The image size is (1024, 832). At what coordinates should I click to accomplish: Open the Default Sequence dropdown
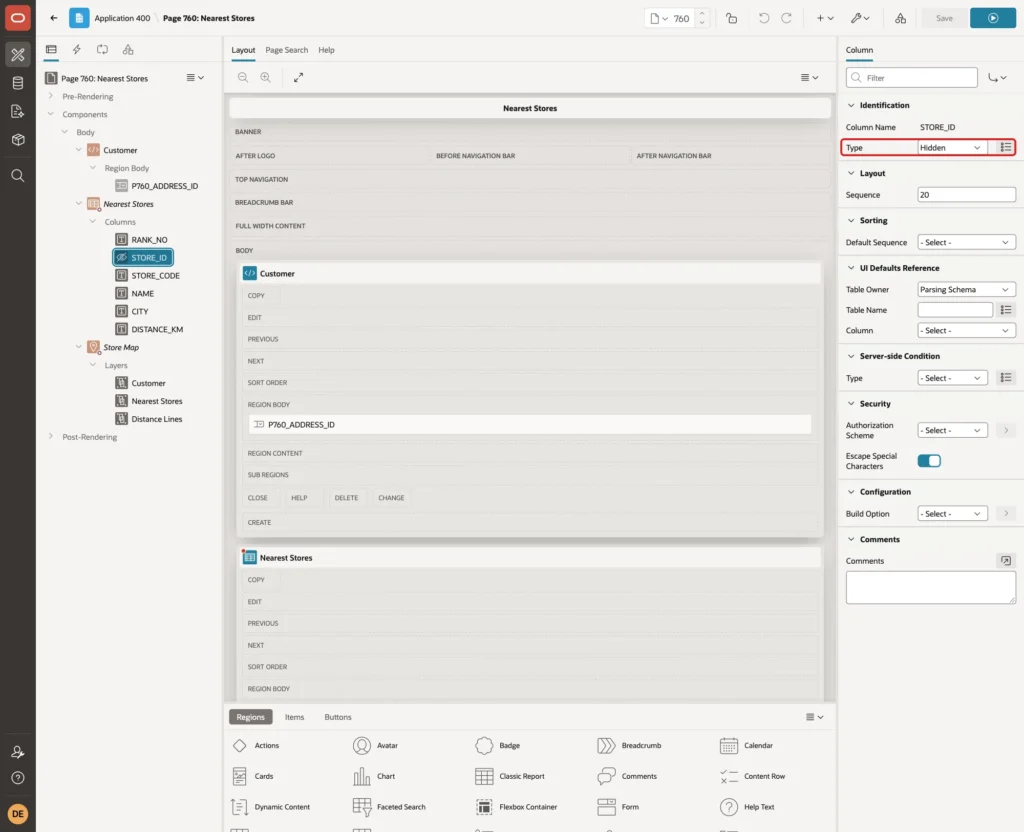click(x=966, y=242)
